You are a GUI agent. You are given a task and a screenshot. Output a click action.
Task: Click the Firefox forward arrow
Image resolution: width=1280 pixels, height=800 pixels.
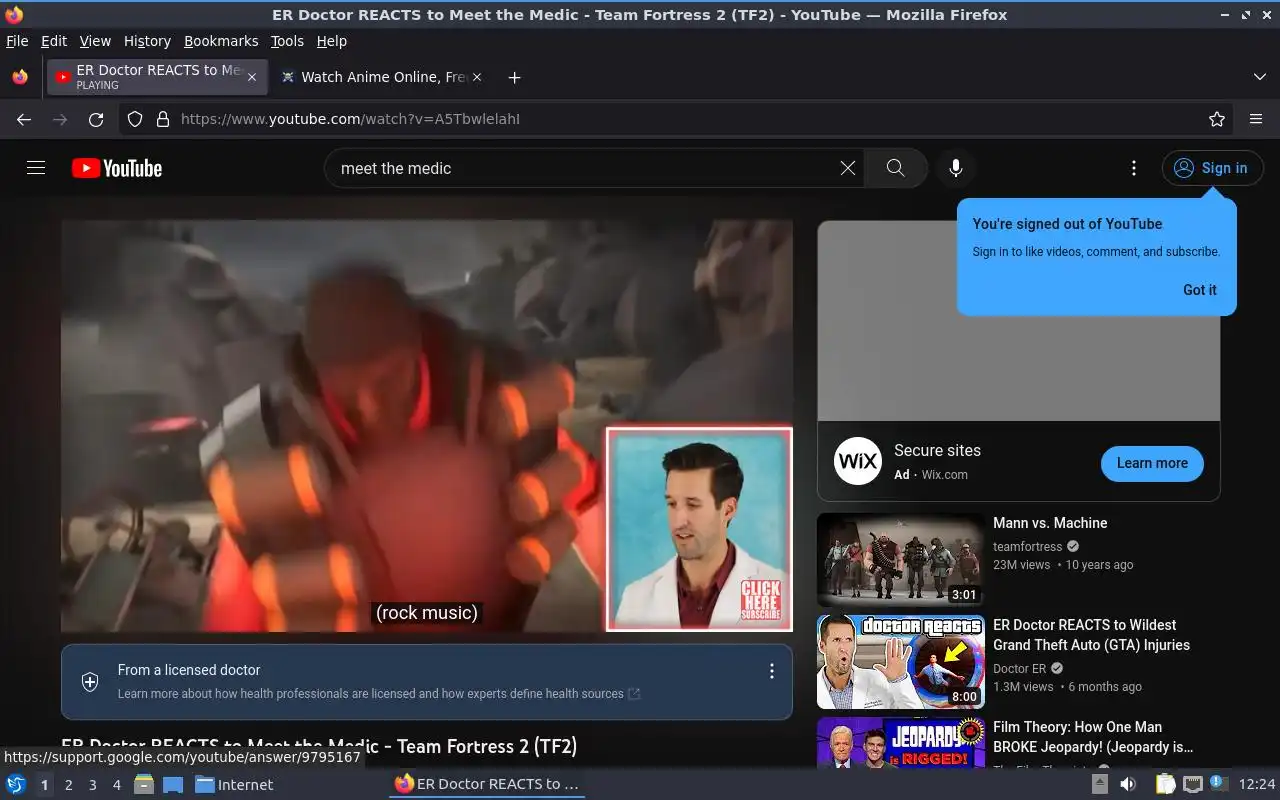click(x=60, y=119)
